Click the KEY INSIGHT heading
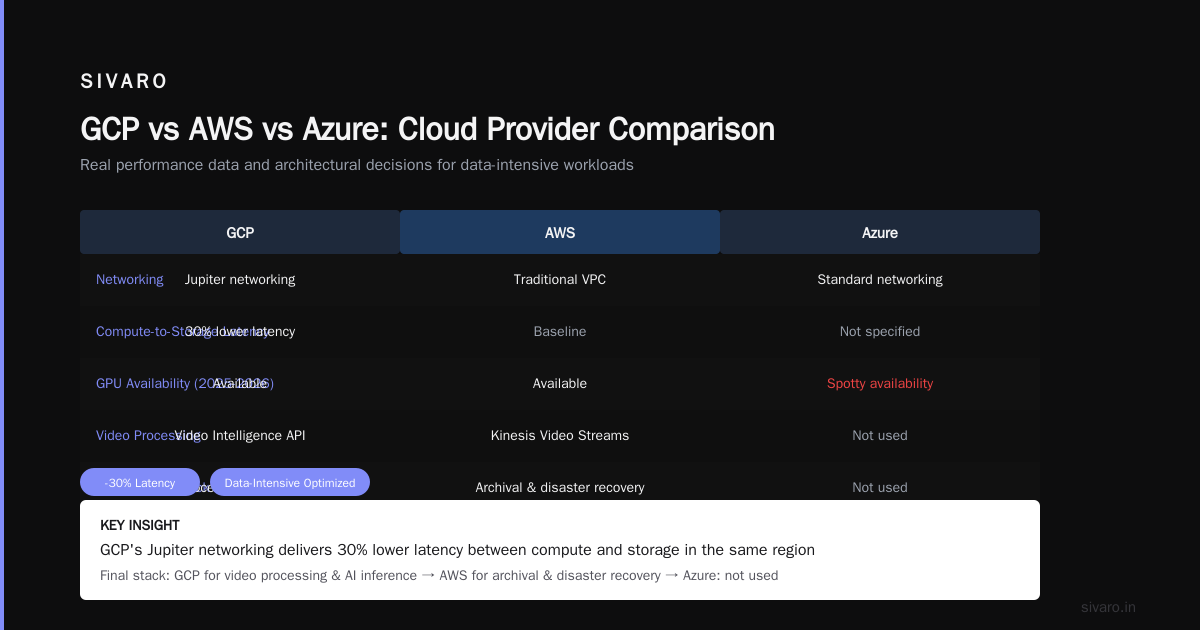Viewport: 1200px width, 630px height. coord(140,525)
